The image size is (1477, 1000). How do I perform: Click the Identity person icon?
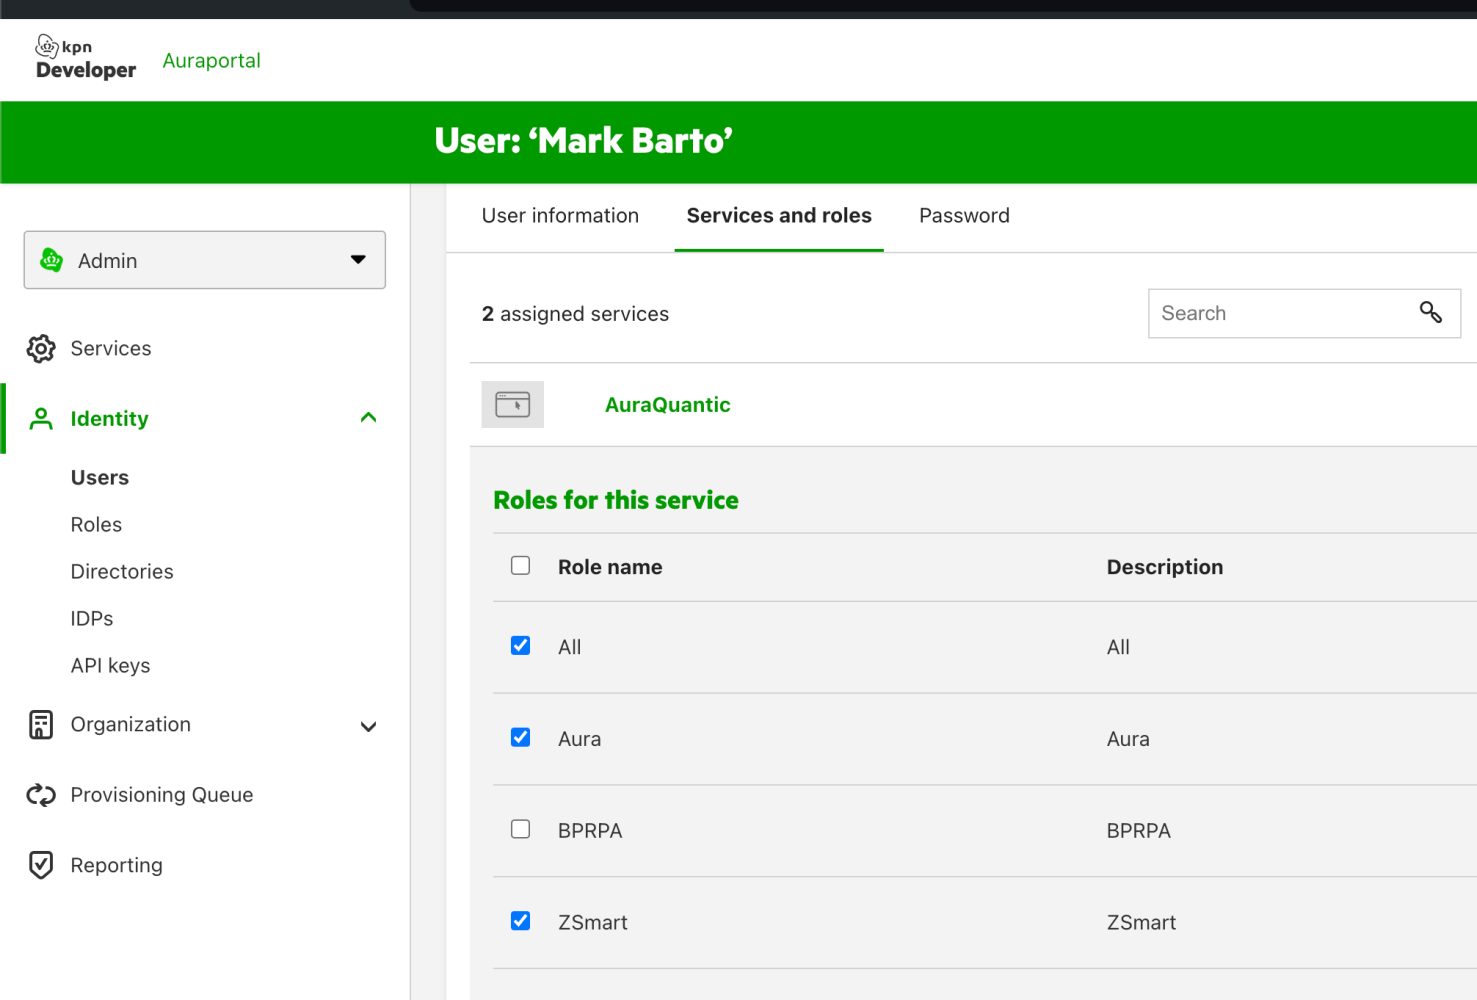41,418
